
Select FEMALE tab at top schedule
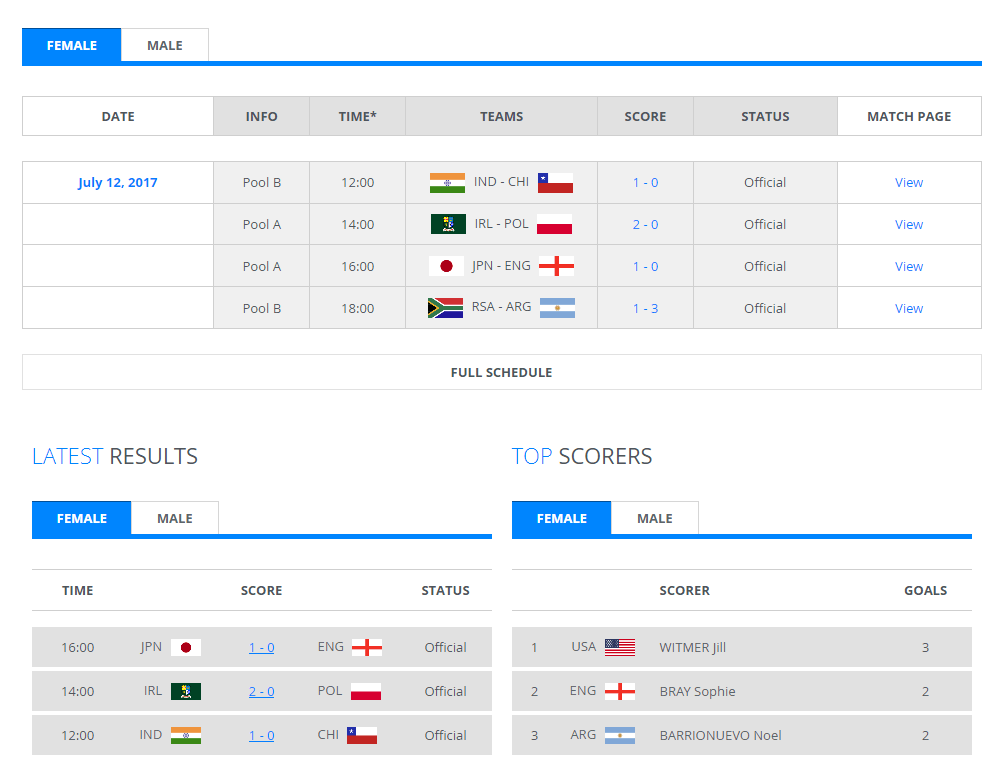72,45
